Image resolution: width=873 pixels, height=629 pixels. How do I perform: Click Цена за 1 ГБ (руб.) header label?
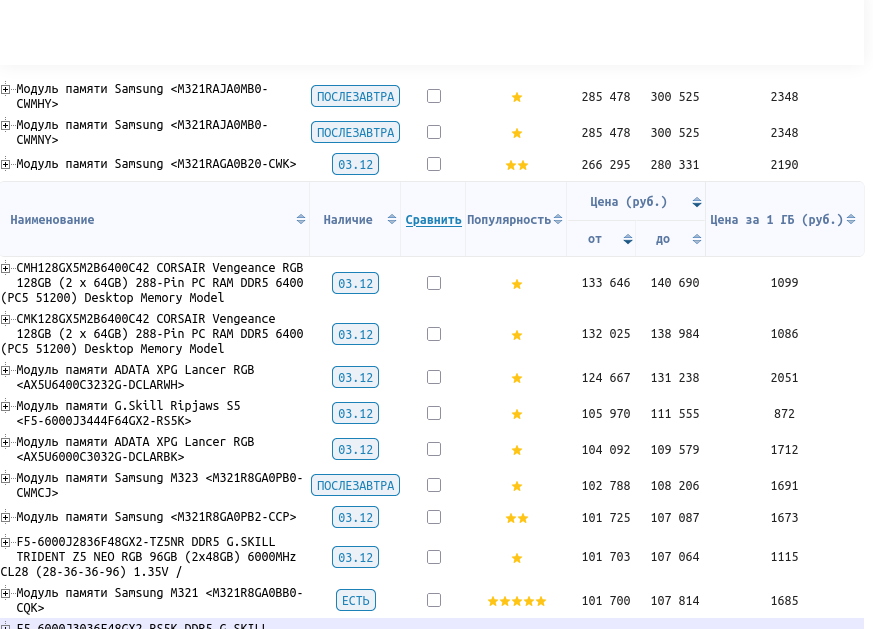point(777,220)
